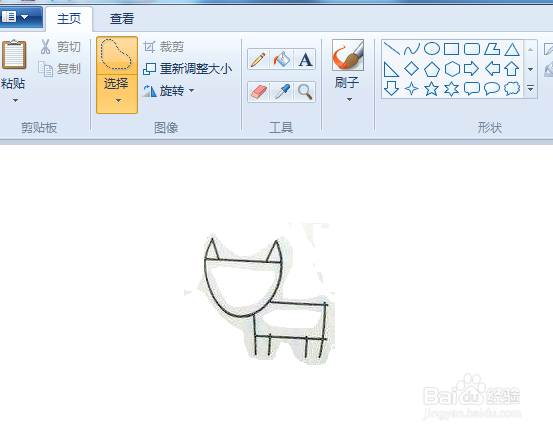Choose the Five-point star shape
Screen dimensions: 553x433
click(432, 89)
